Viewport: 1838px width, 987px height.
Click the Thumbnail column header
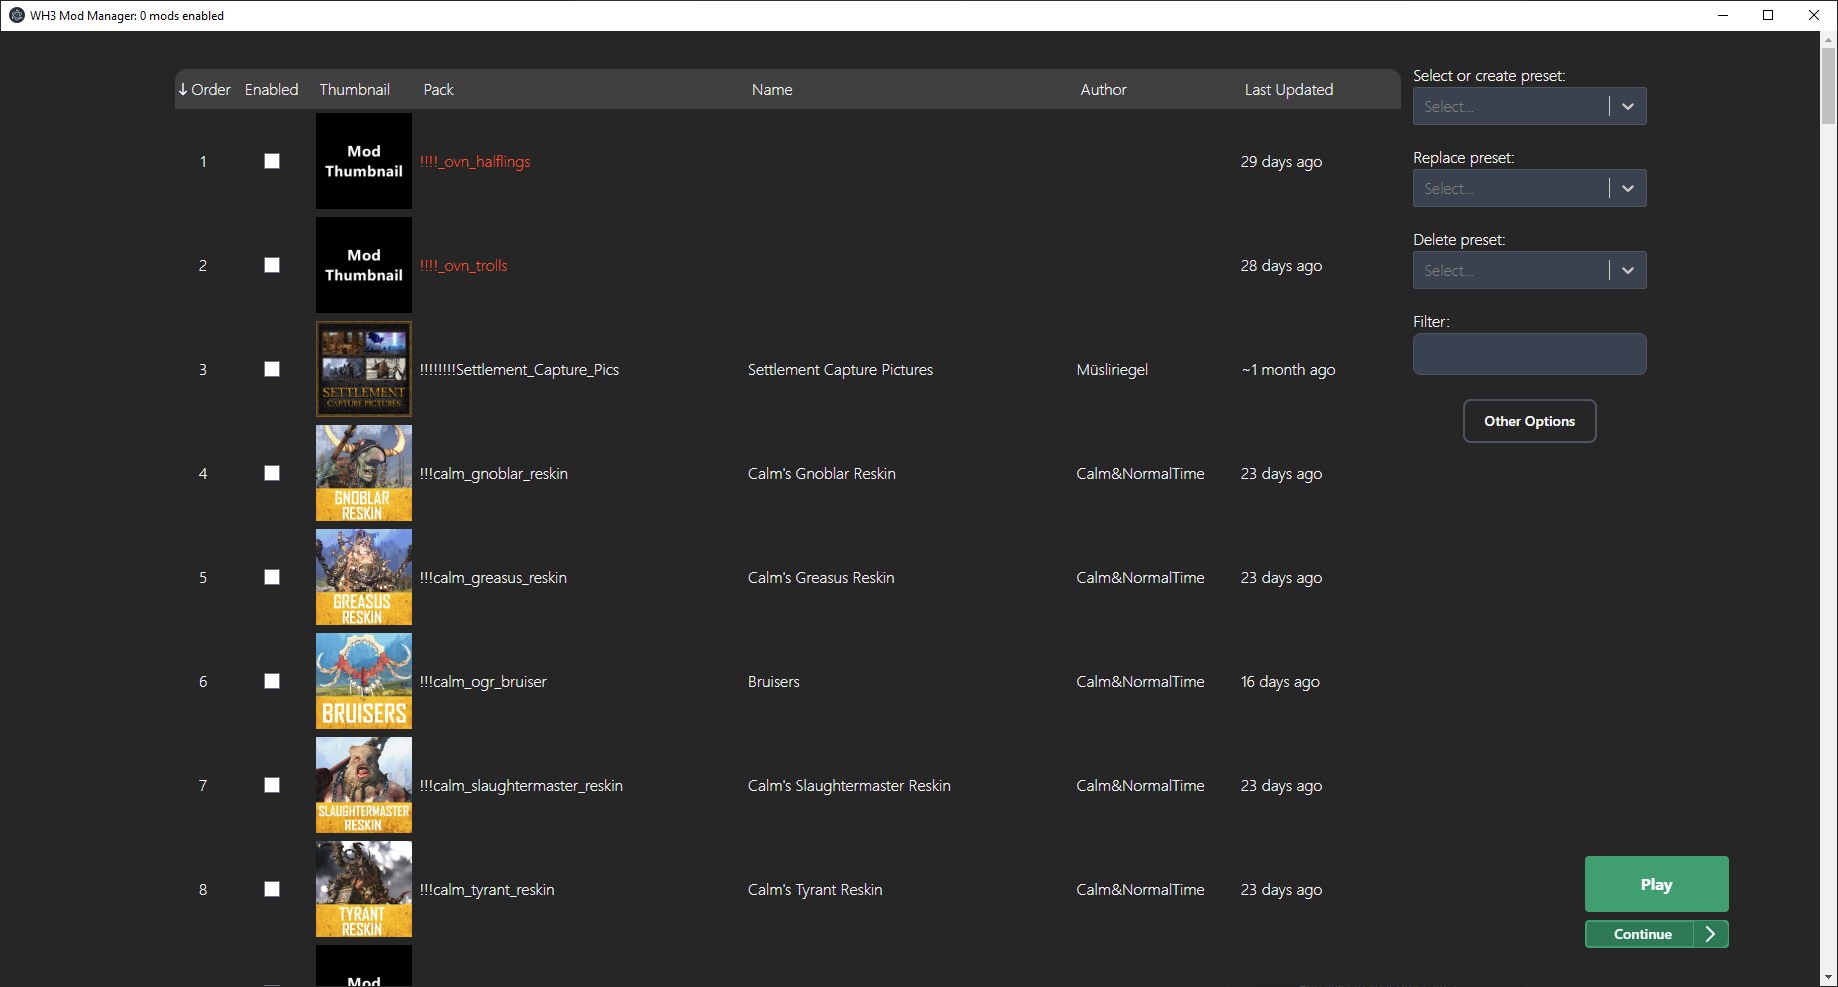coord(355,90)
